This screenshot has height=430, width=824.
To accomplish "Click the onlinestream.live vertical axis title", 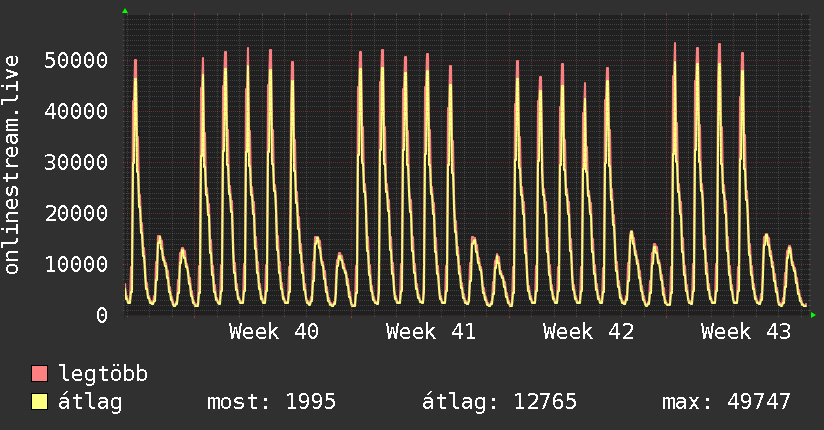I will click(x=12, y=165).
